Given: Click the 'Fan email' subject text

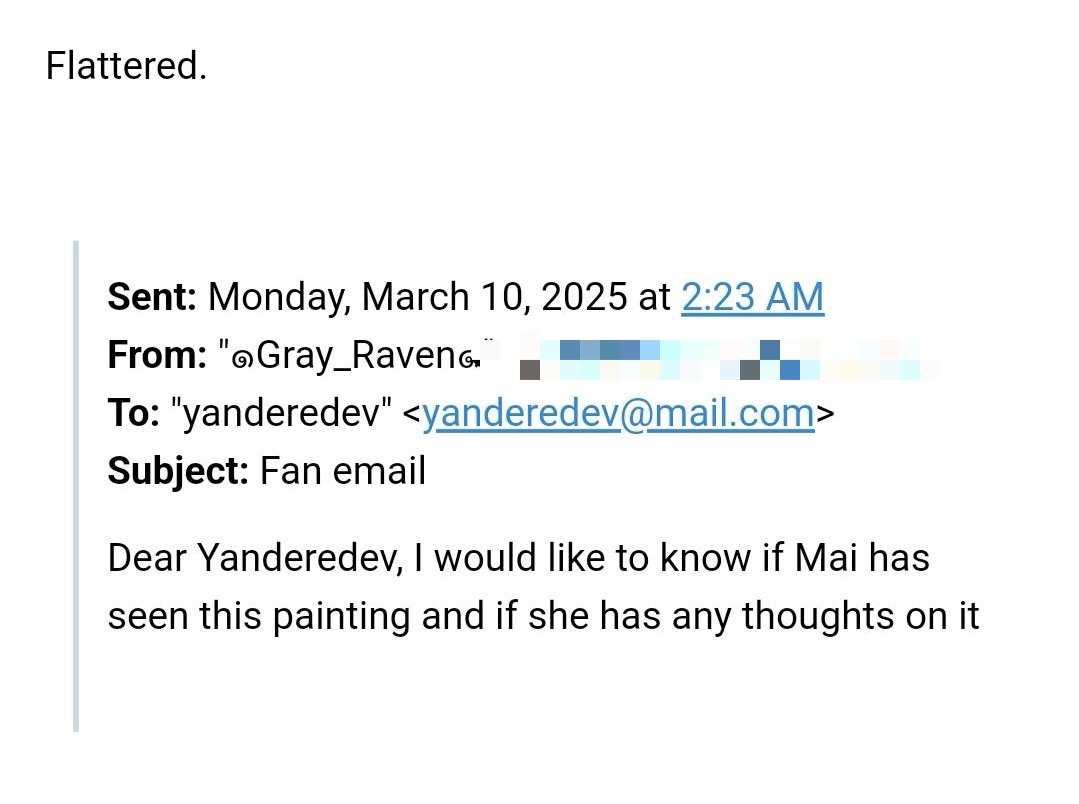Looking at the screenshot, I should [343, 472].
